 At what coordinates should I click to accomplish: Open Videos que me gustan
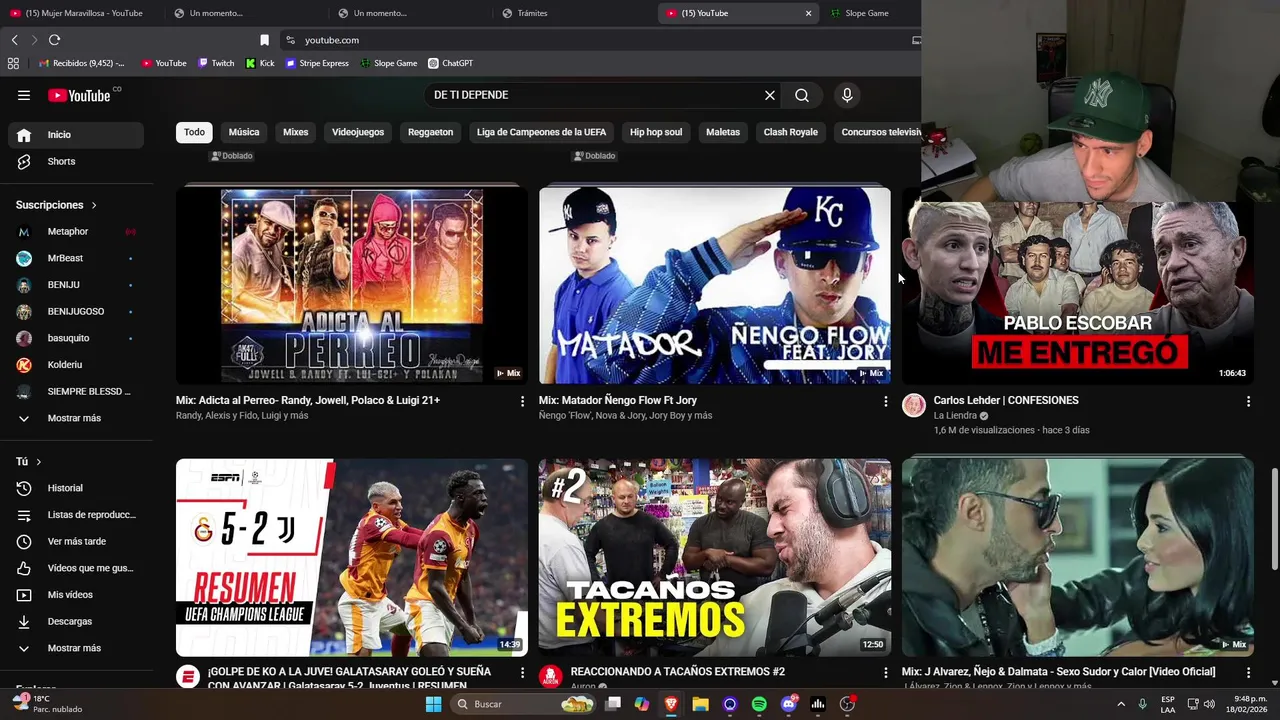click(76, 568)
